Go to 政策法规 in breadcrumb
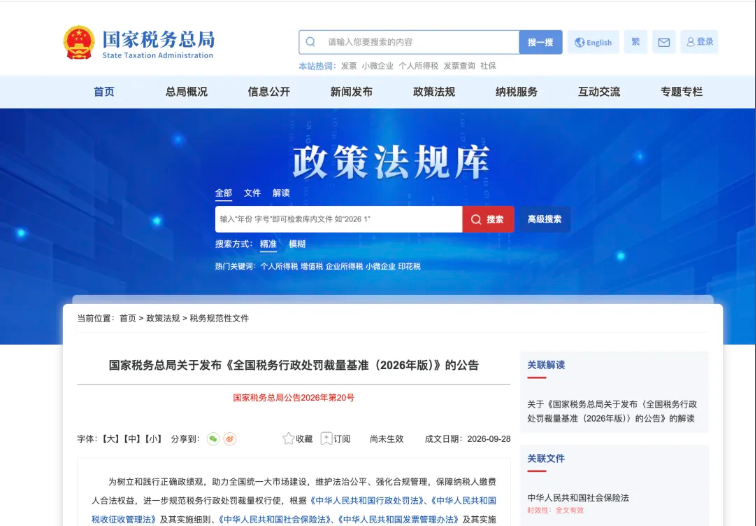Viewport: 756px width, 526px height. coord(163,318)
